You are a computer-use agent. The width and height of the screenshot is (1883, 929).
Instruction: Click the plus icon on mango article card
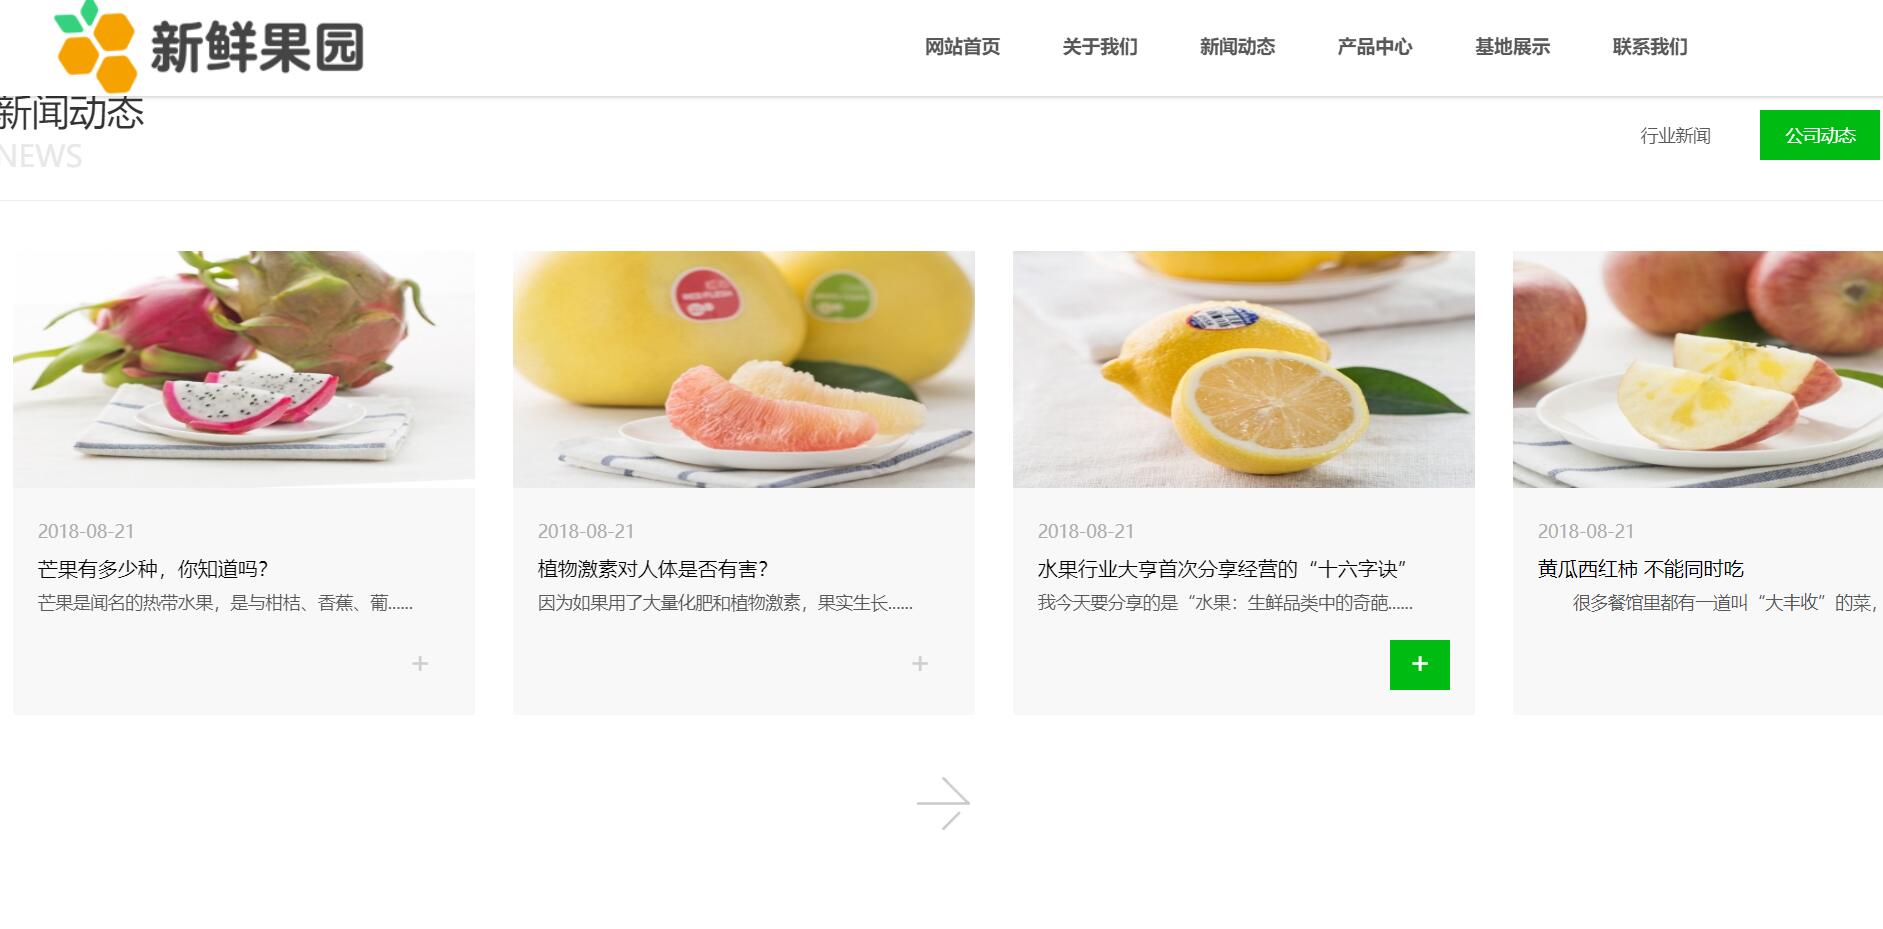[420, 664]
